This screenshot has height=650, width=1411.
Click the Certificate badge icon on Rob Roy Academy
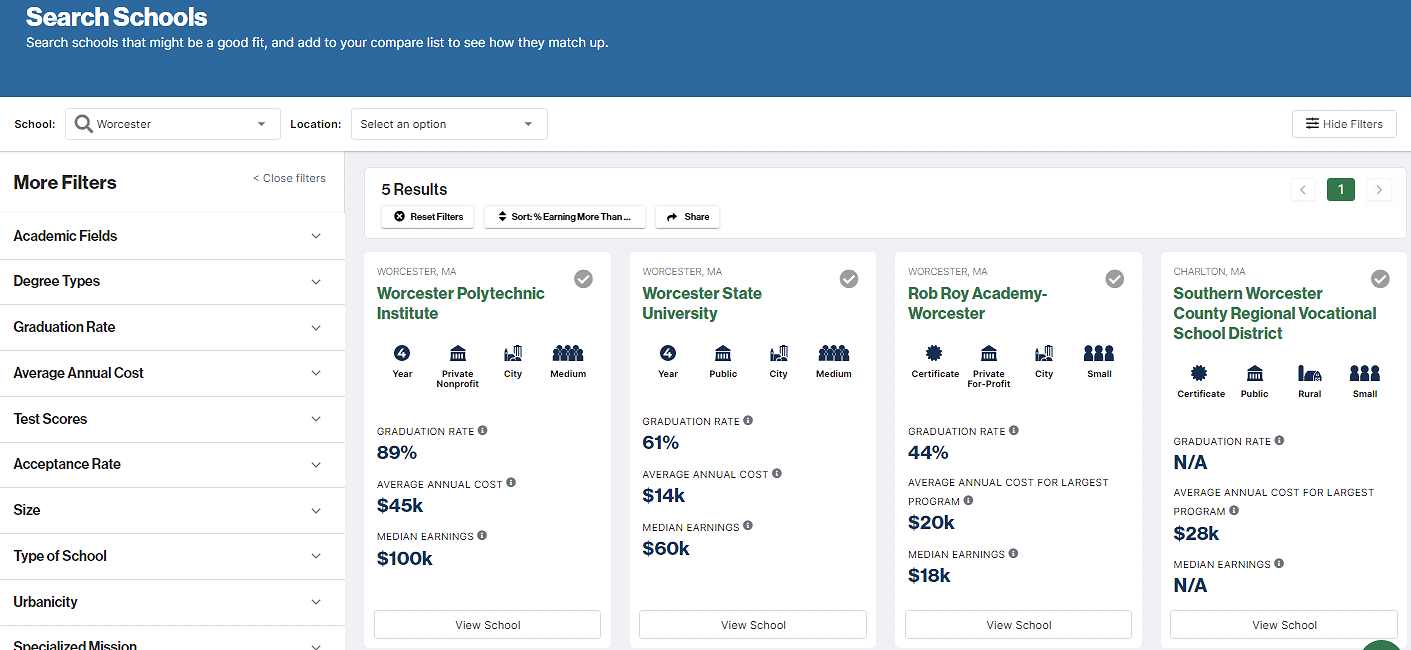click(x=934, y=353)
